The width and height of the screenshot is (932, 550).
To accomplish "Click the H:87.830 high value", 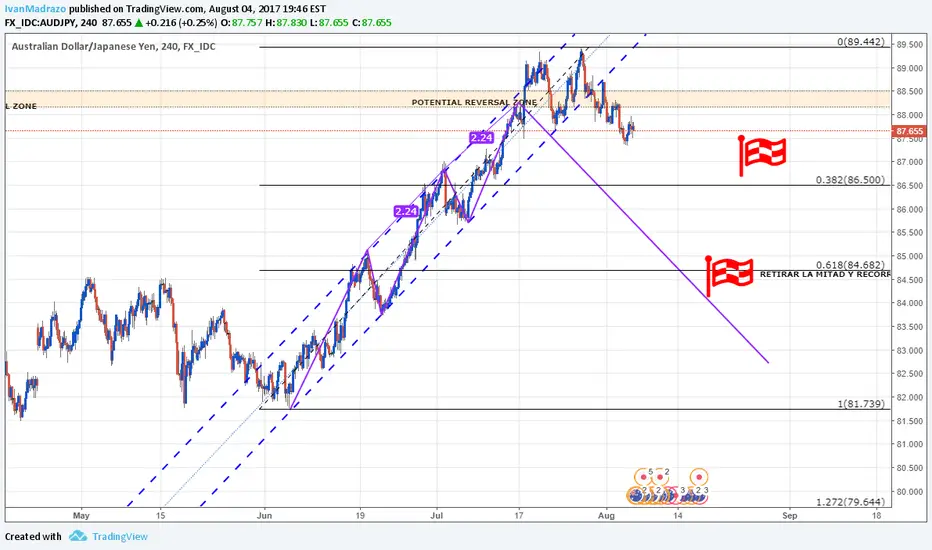I will [286, 23].
